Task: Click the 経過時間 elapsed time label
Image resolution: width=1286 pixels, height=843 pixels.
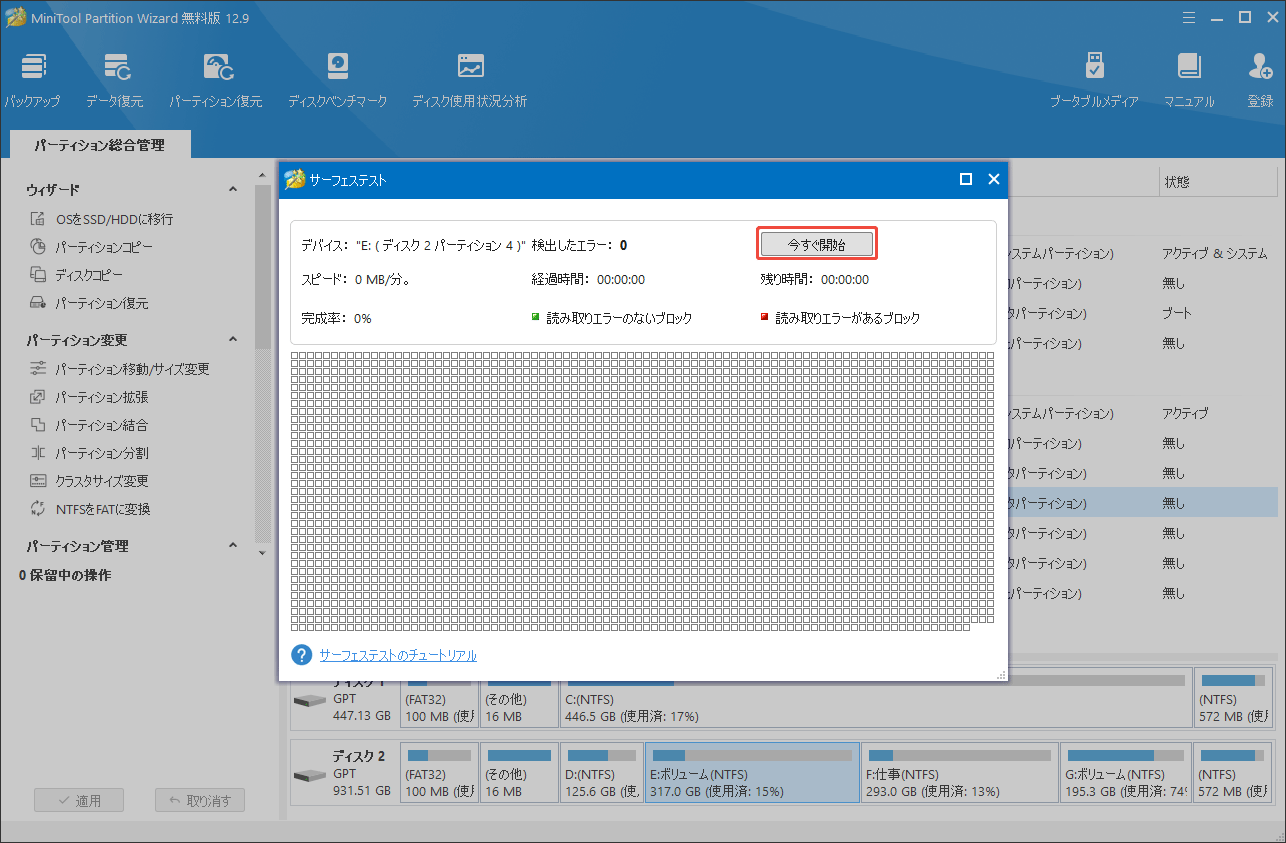Action: pyautogui.click(x=588, y=280)
